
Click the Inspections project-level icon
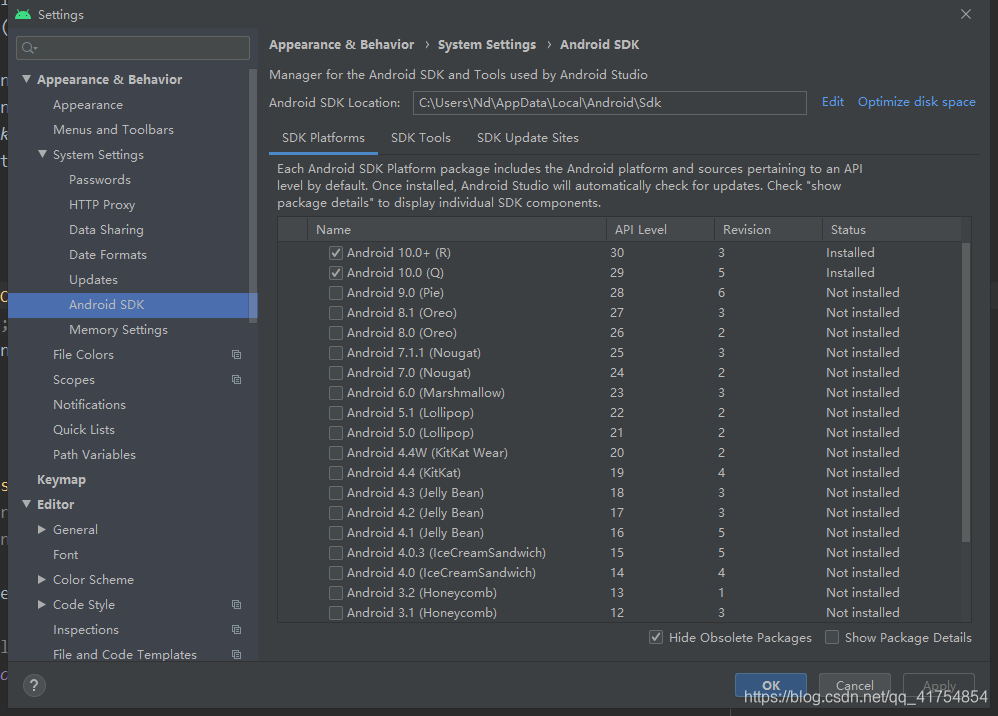(236, 629)
